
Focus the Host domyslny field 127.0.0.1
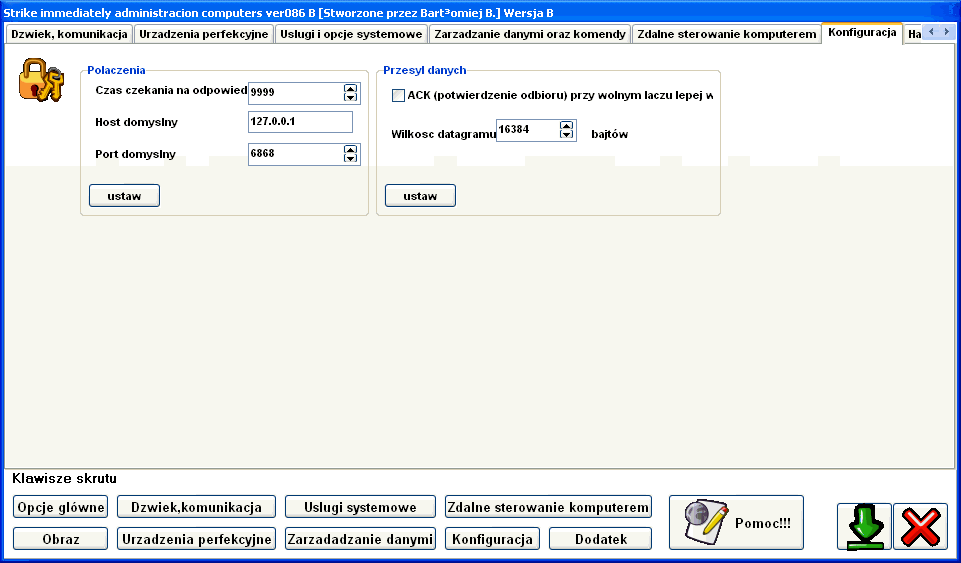300,121
